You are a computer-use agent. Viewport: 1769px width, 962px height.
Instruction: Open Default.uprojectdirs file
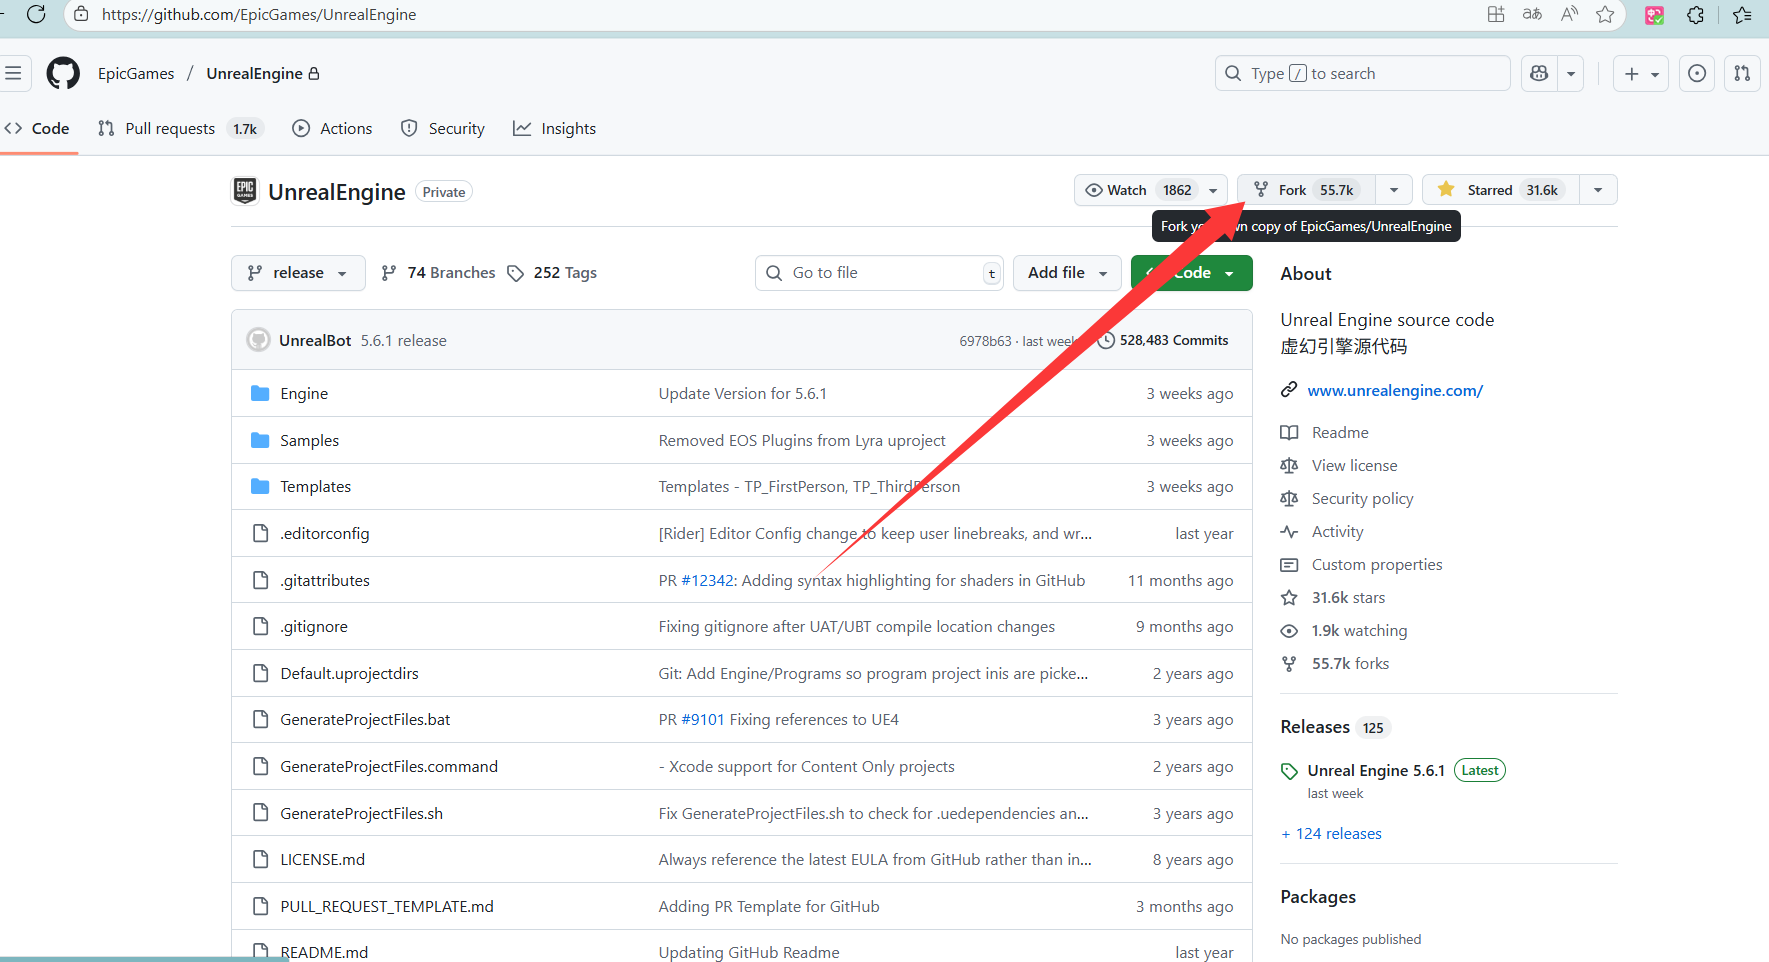(x=349, y=674)
